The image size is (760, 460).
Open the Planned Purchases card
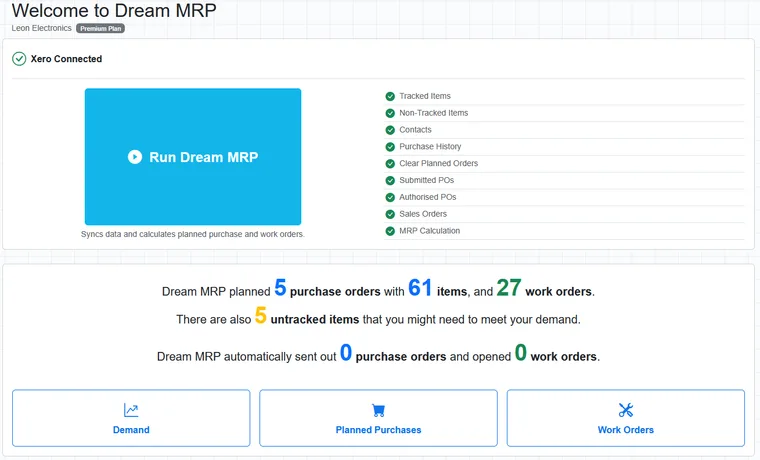[x=379, y=418]
